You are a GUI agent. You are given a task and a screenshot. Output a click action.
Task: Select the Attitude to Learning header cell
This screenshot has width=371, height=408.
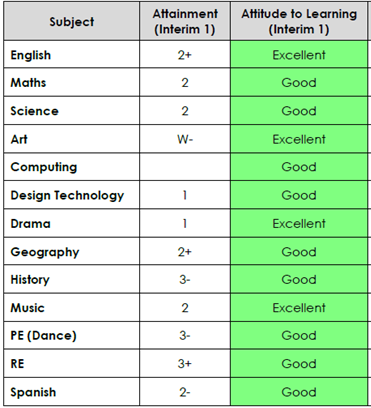click(299, 21)
